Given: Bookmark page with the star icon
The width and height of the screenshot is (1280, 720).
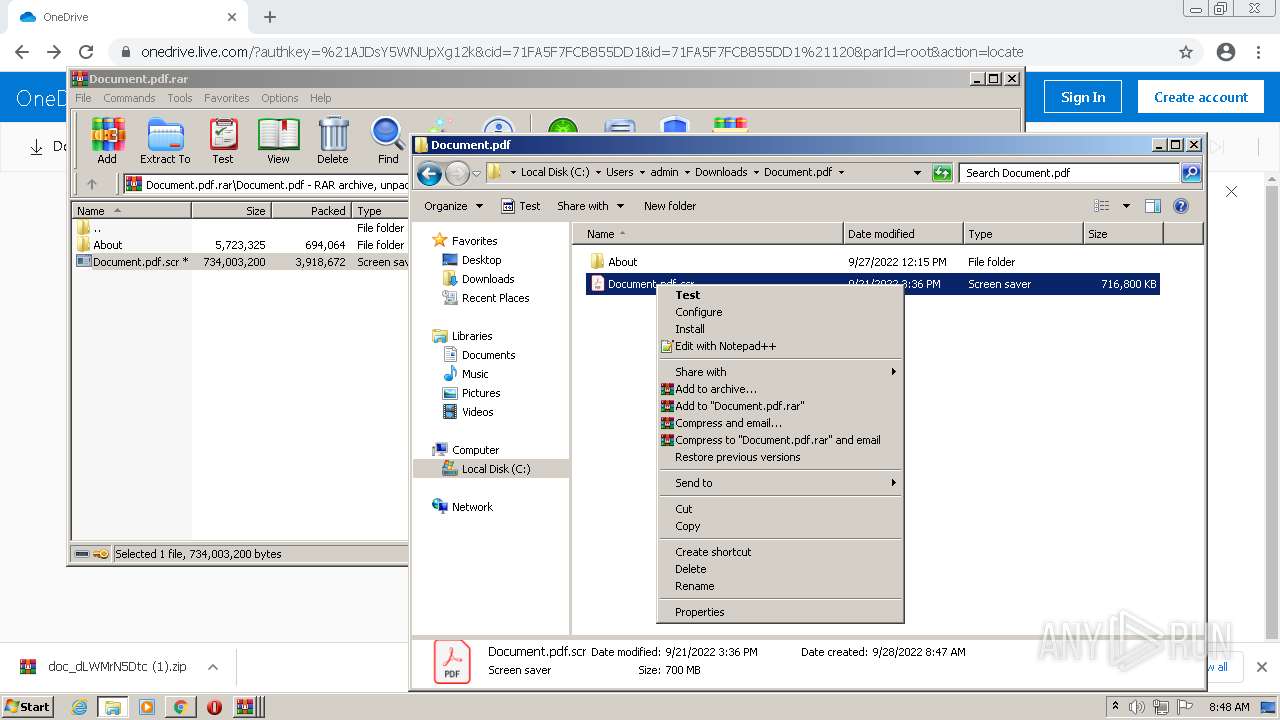Looking at the screenshot, I should coord(1186,52).
